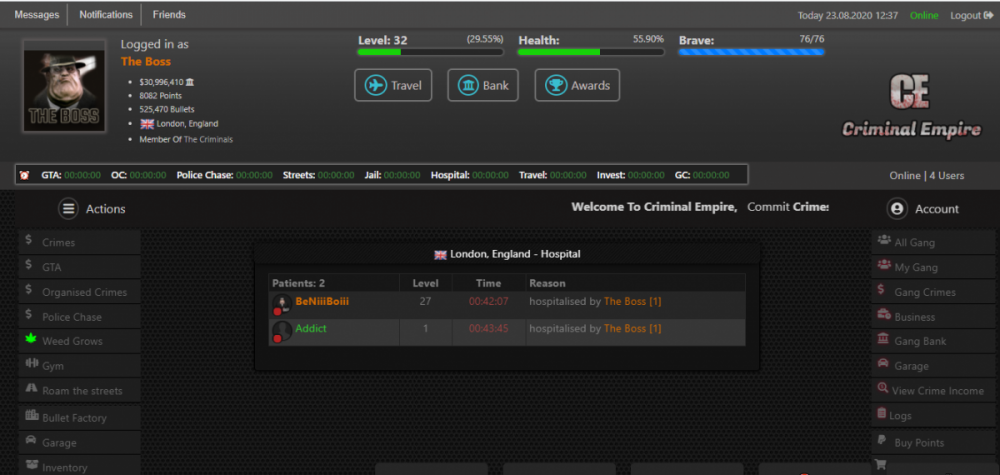Click the Gym dumbbell icon
This screenshot has width=1000, height=475.
click(x=31, y=366)
